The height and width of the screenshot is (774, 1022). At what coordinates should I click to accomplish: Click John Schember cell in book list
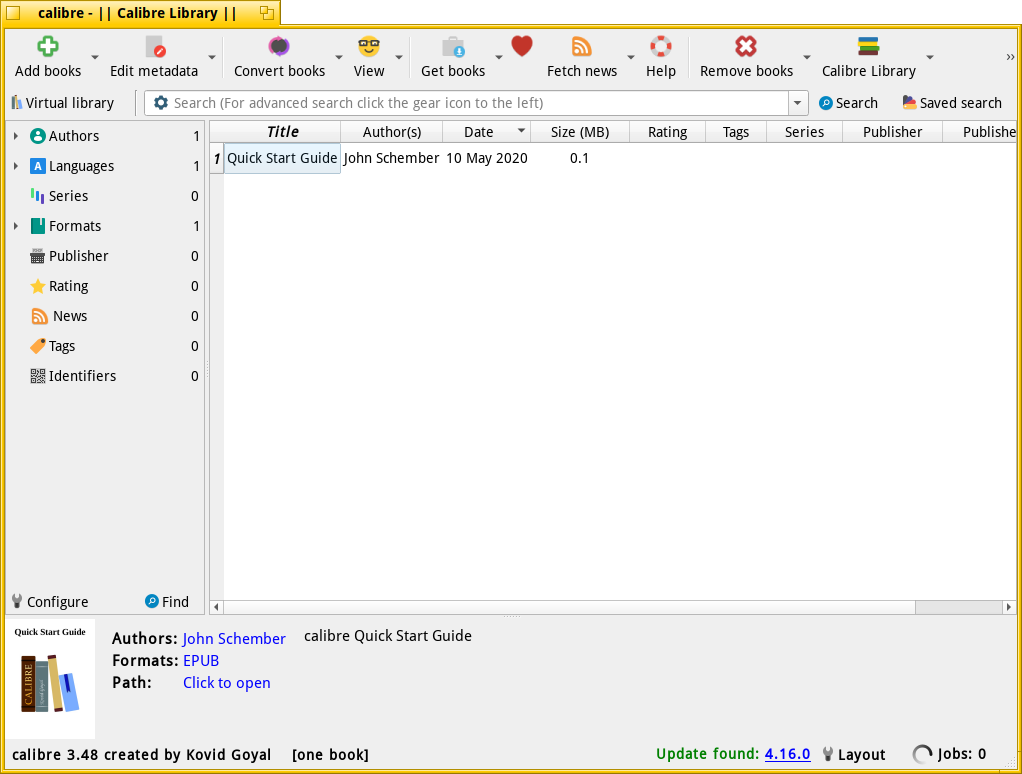pos(392,158)
